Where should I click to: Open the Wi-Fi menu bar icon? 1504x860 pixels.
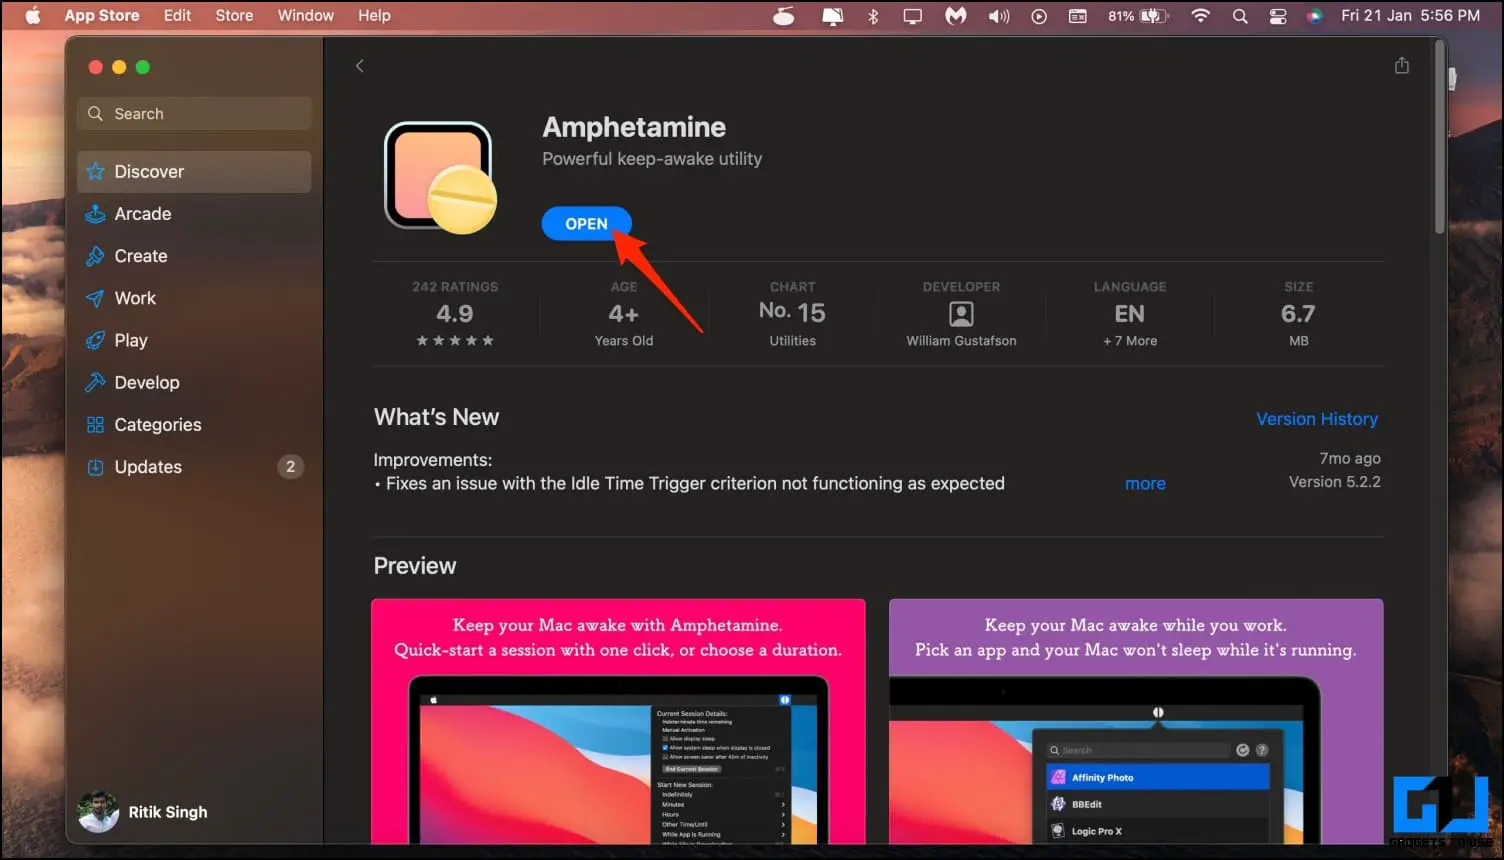pyautogui.click(x=1201, y=16)
